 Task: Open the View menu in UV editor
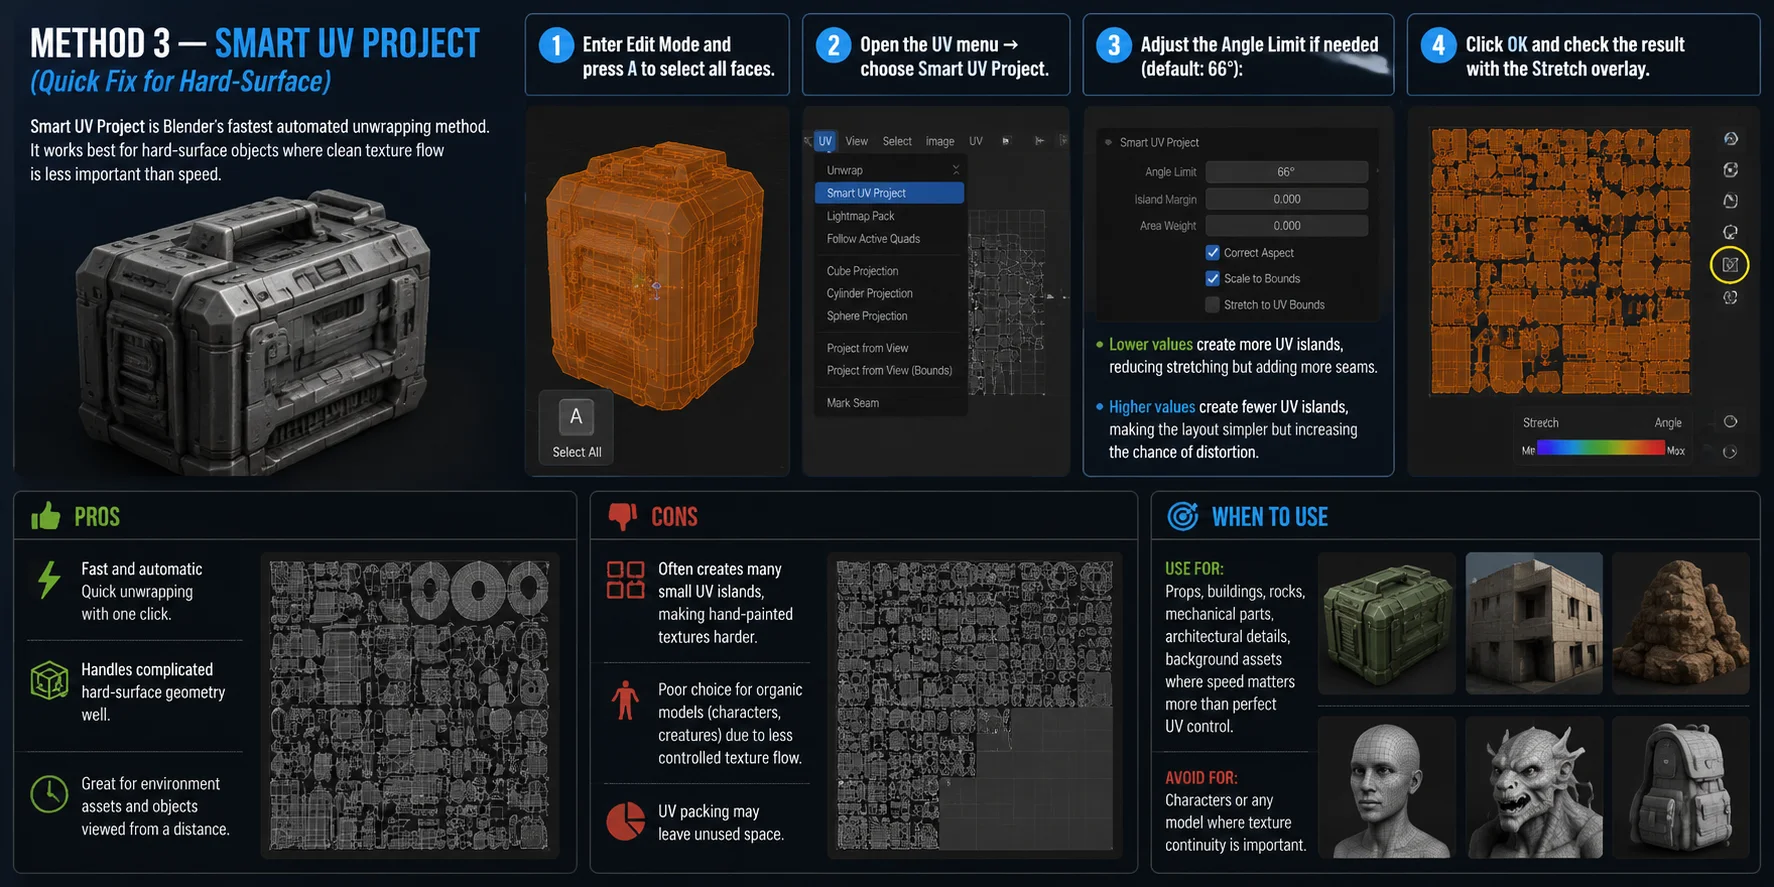pyautogui.click(x=856, y=141)
